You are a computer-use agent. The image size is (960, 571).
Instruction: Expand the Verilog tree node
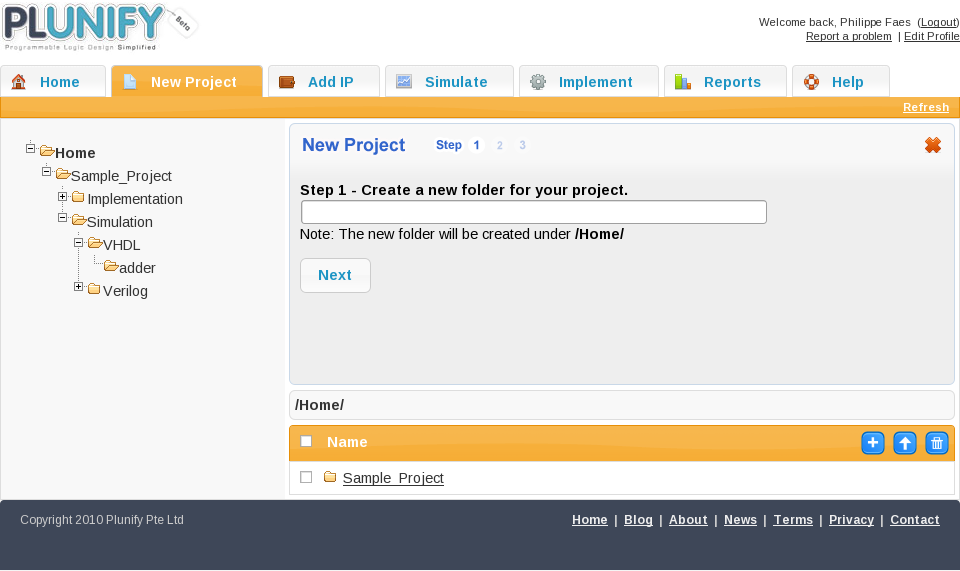point(78,286)
